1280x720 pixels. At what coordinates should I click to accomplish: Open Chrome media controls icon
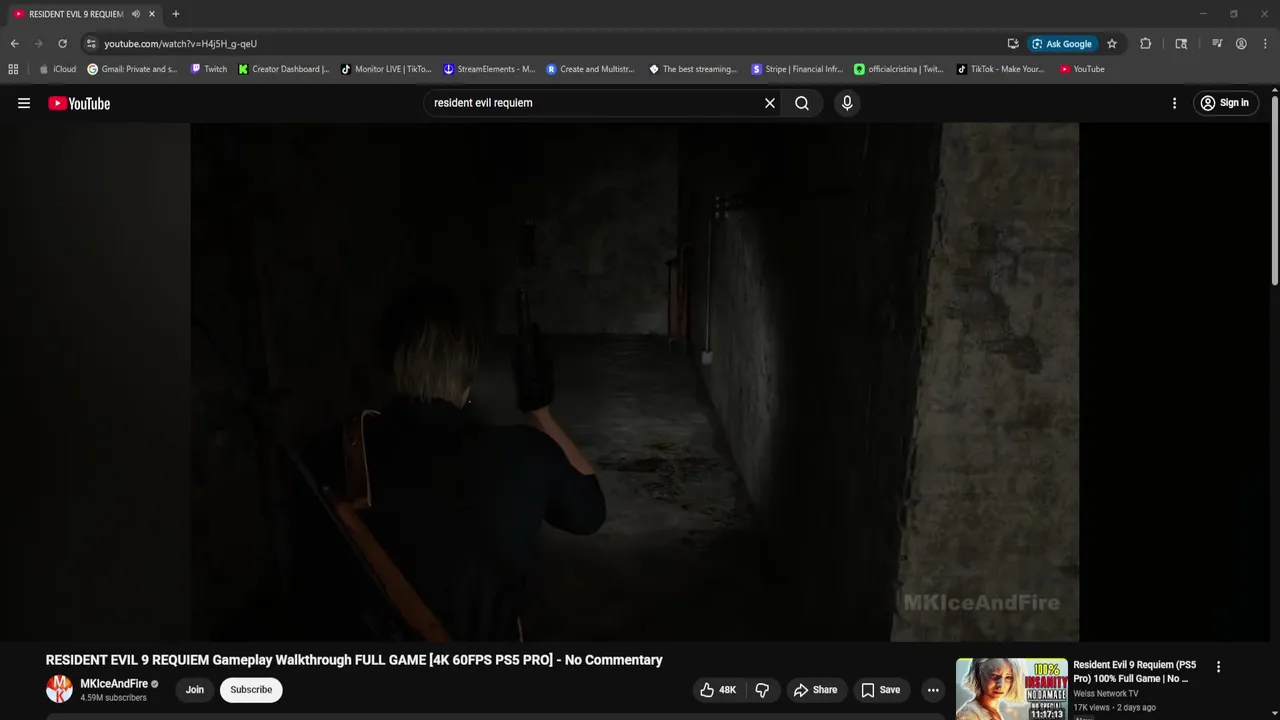(1217, 44)
